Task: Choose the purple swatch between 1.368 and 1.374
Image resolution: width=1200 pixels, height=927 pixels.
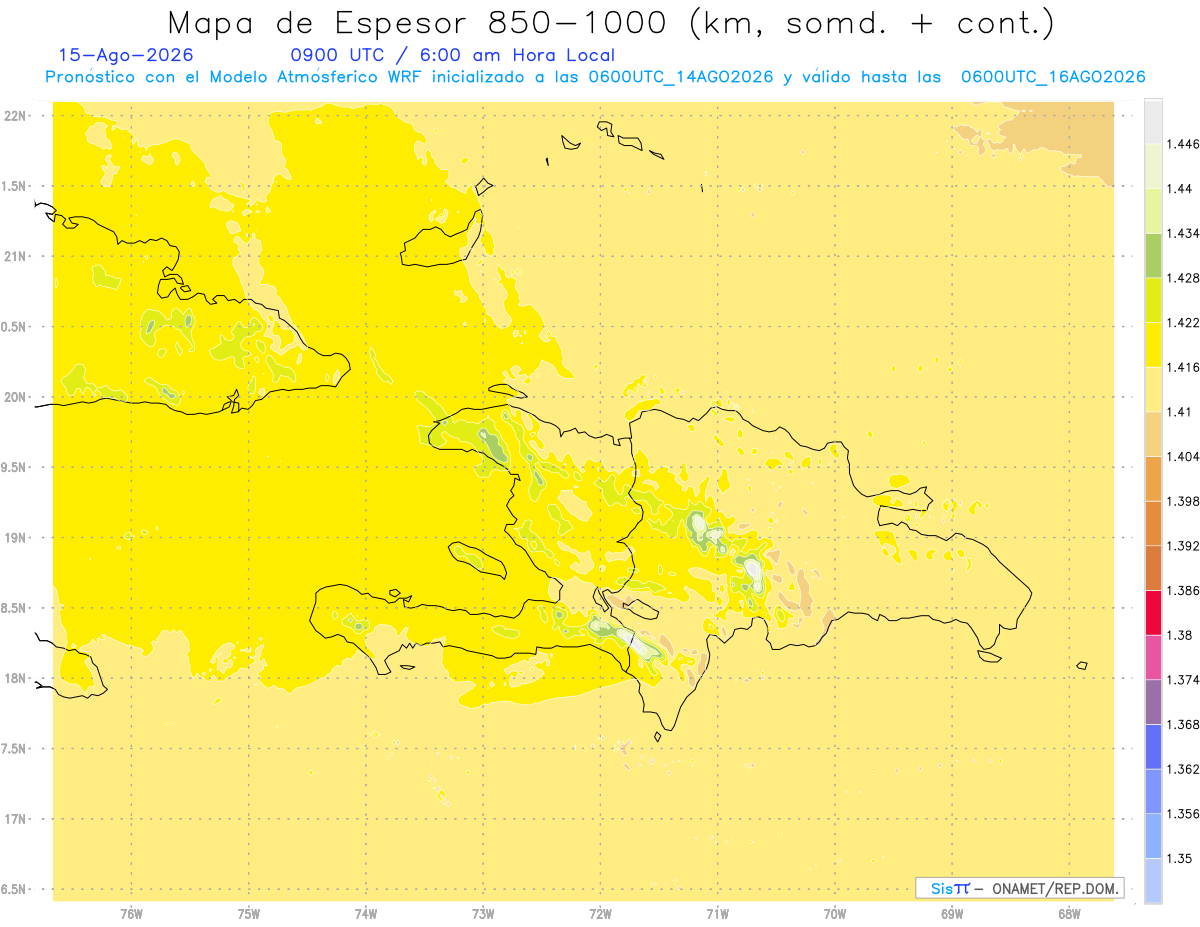Action: click(x=1152, y=701)
